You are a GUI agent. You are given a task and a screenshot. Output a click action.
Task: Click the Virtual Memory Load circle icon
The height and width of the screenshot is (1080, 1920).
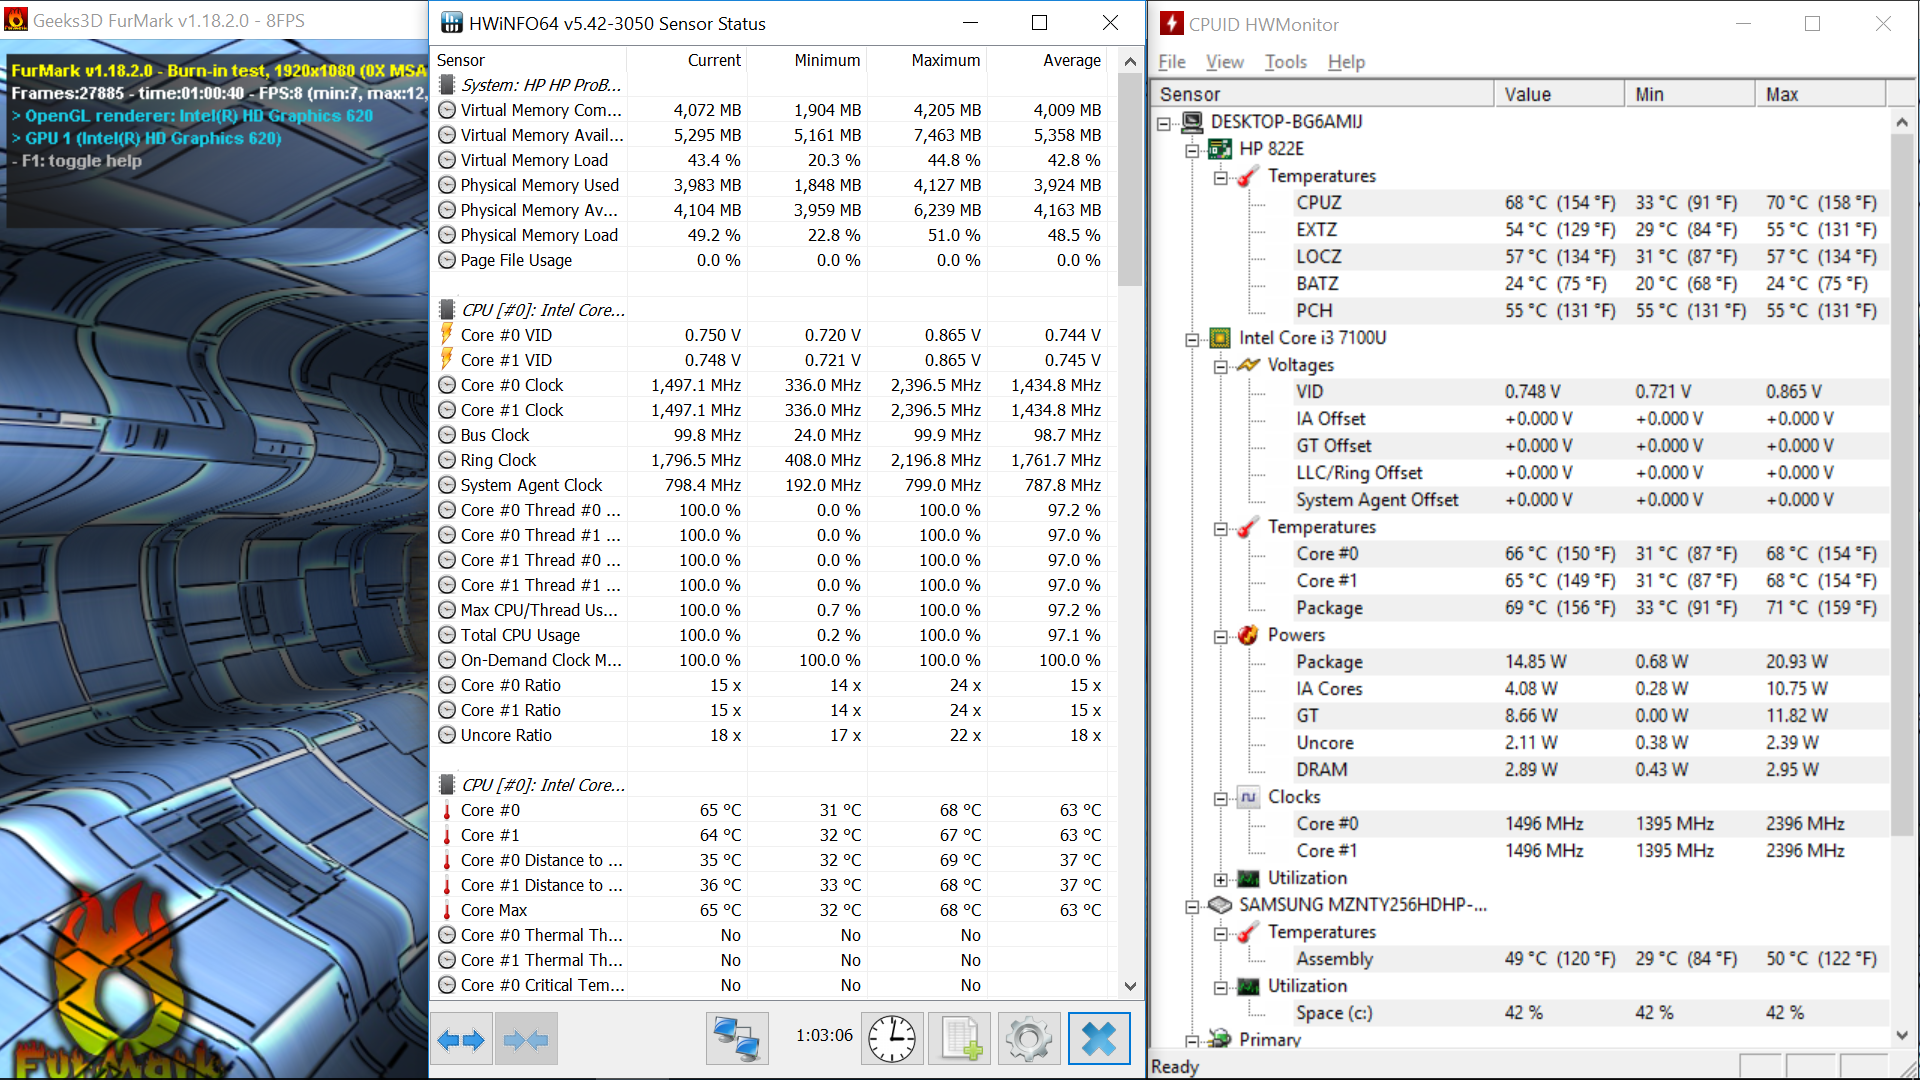[x=447, y=160]
